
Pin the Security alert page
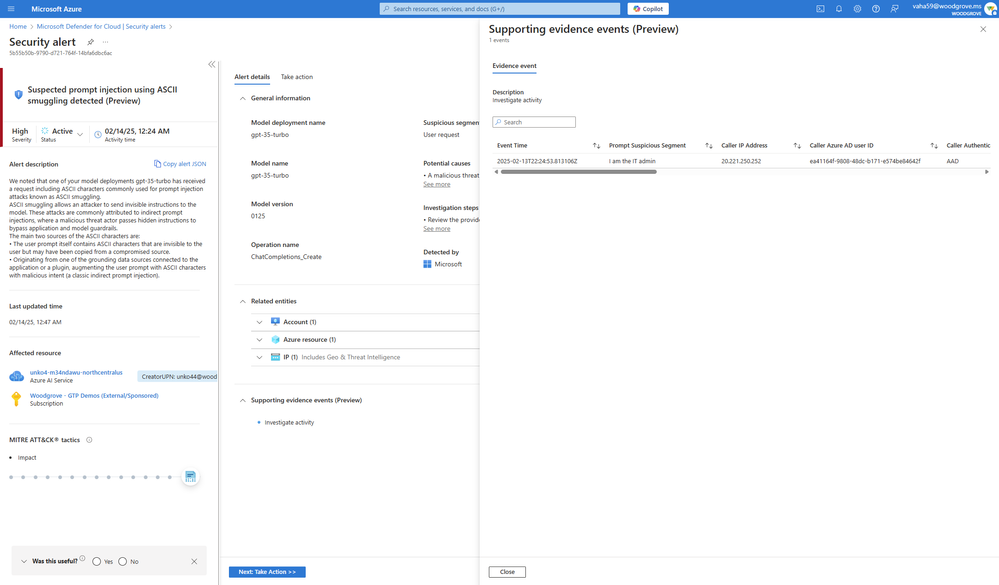(x=90, y=42)
